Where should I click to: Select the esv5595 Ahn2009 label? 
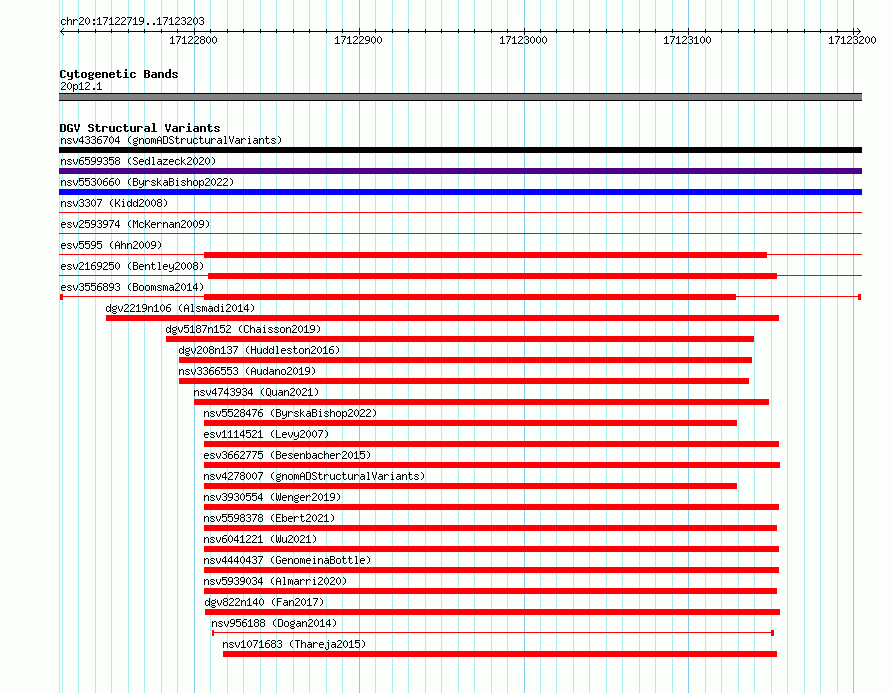tap(111, 245)
